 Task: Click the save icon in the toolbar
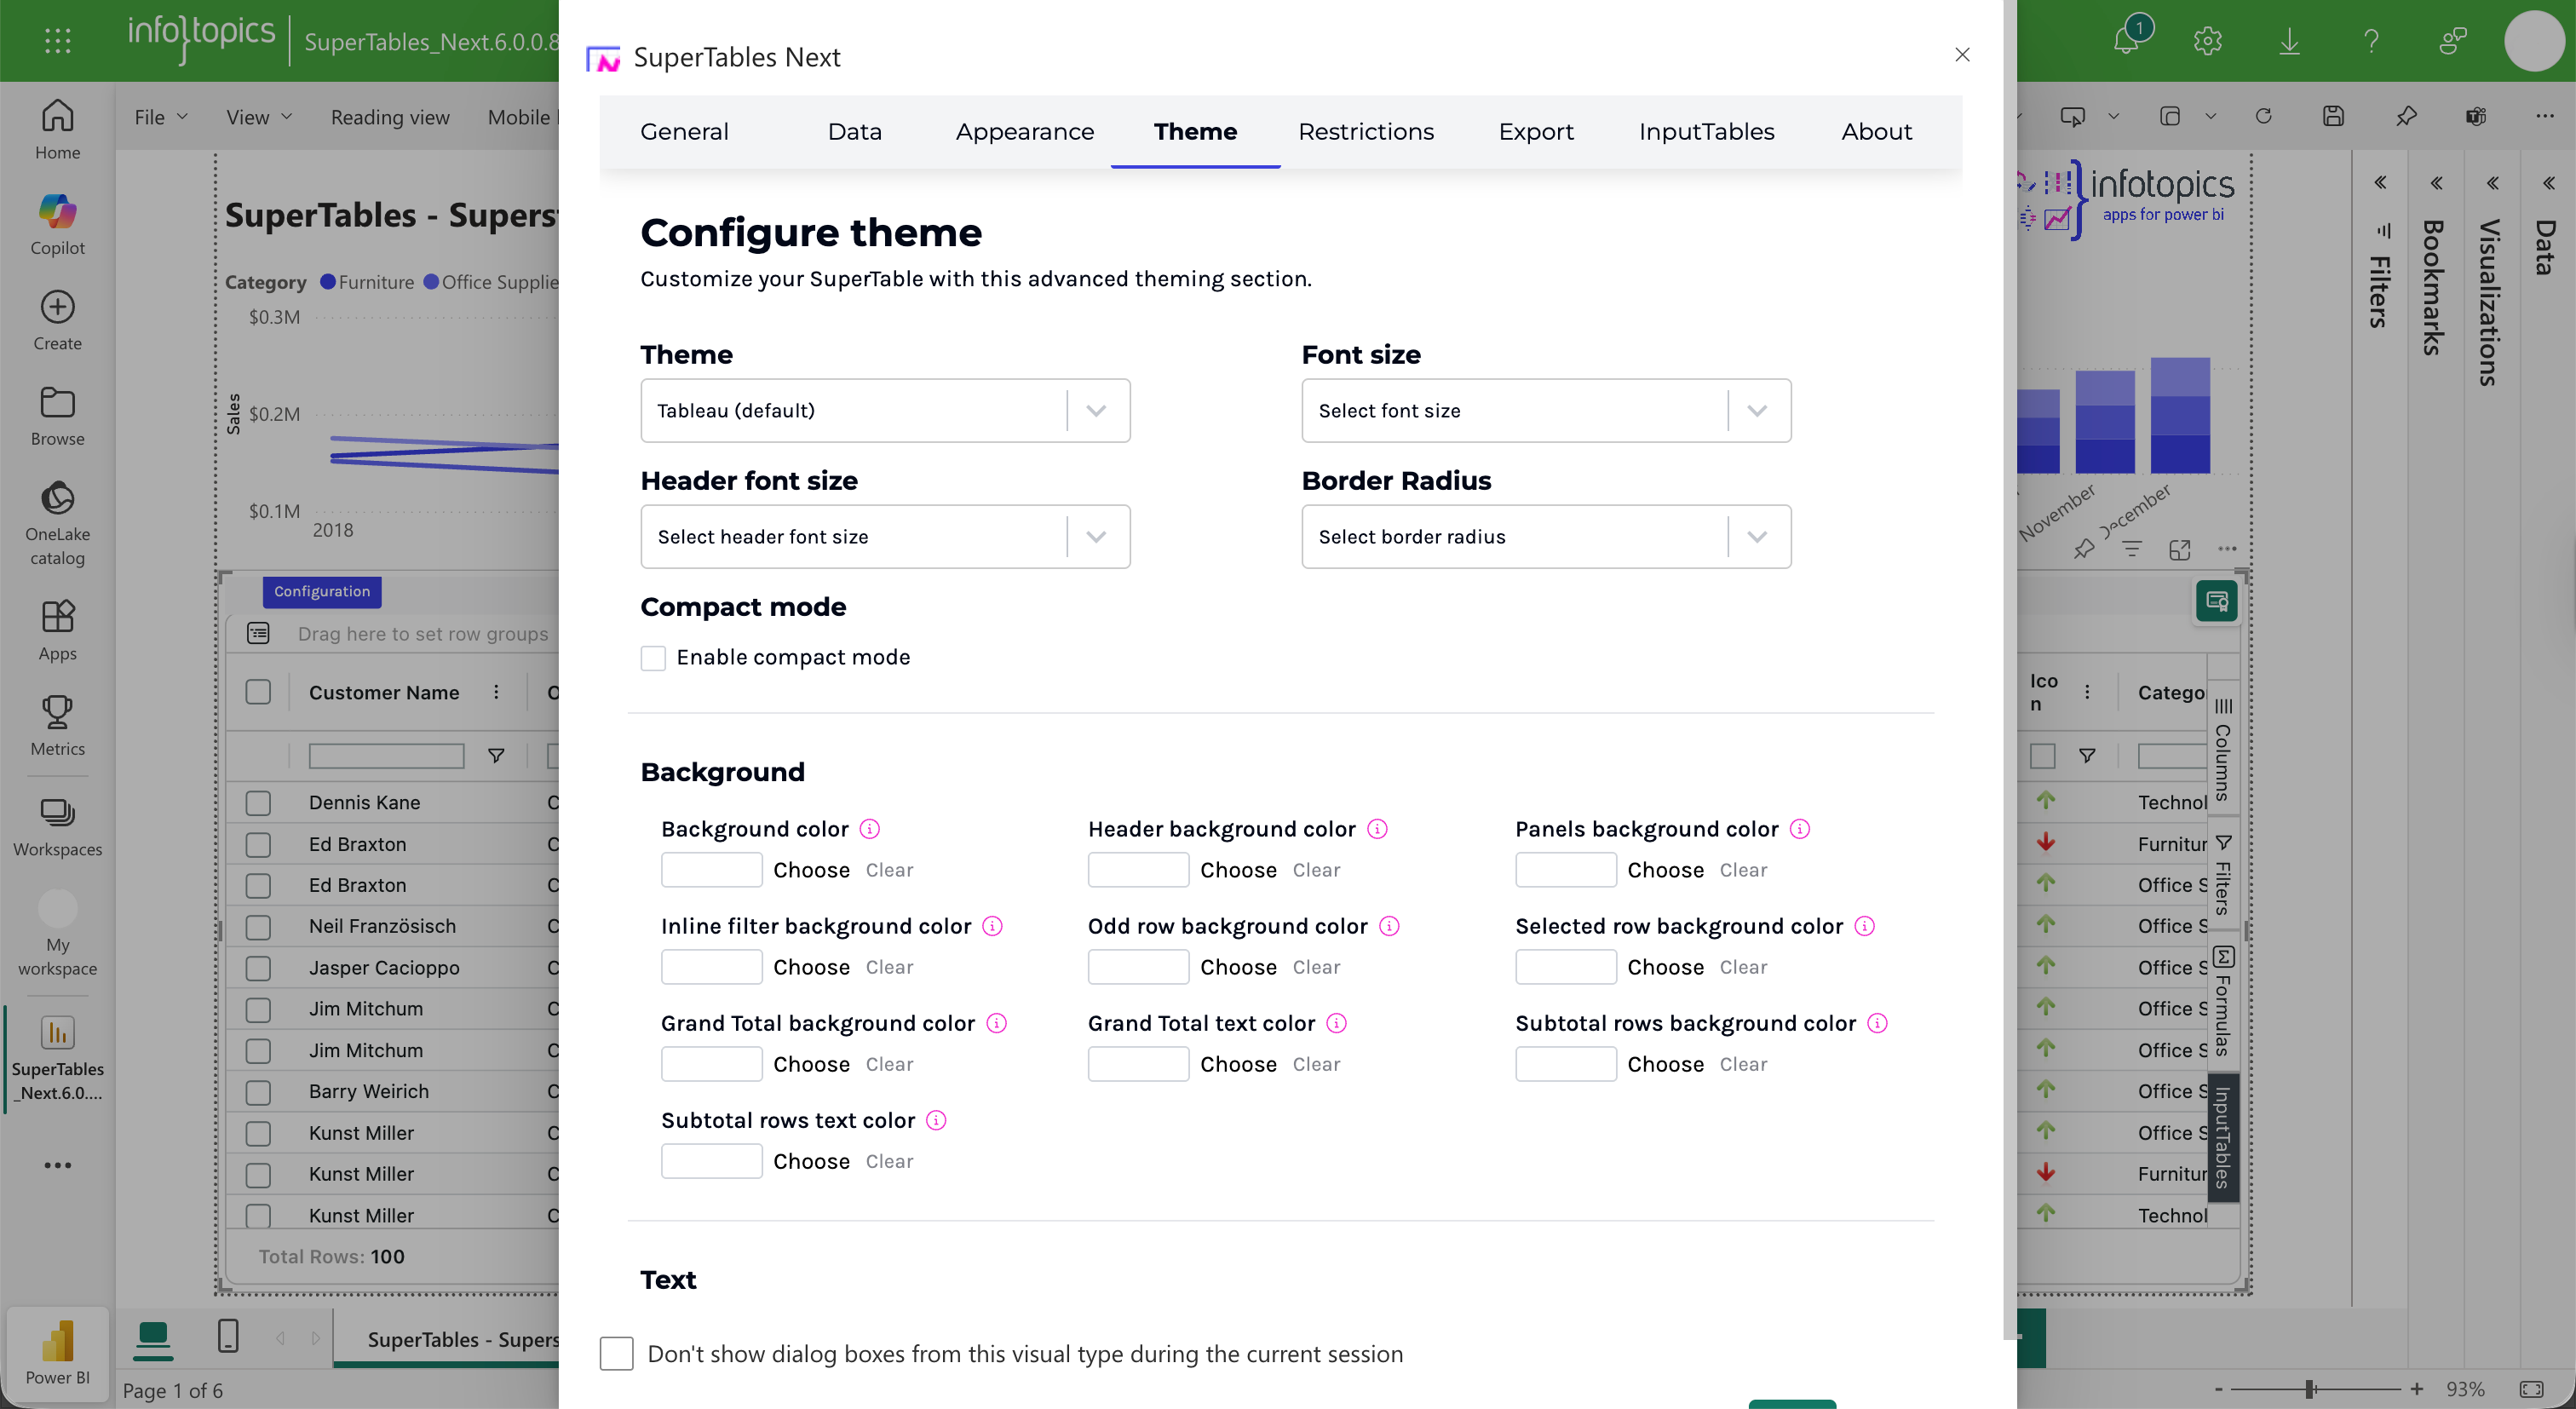tap(2333, 116)
